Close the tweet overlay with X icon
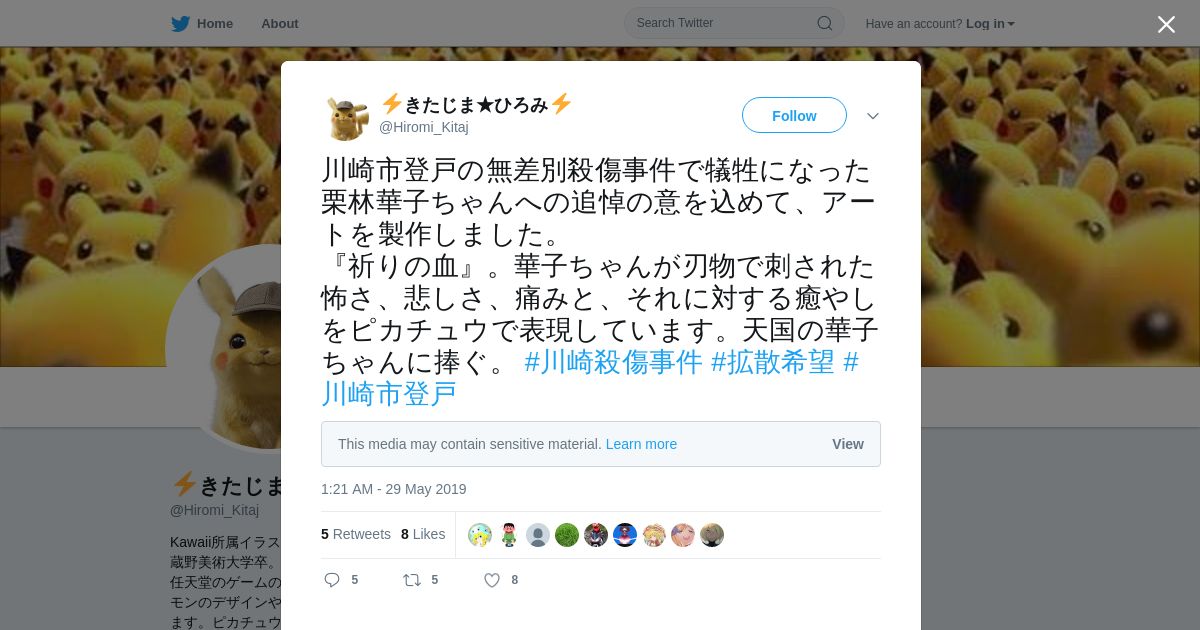 pyautogui.click(x=1166, y=24)
